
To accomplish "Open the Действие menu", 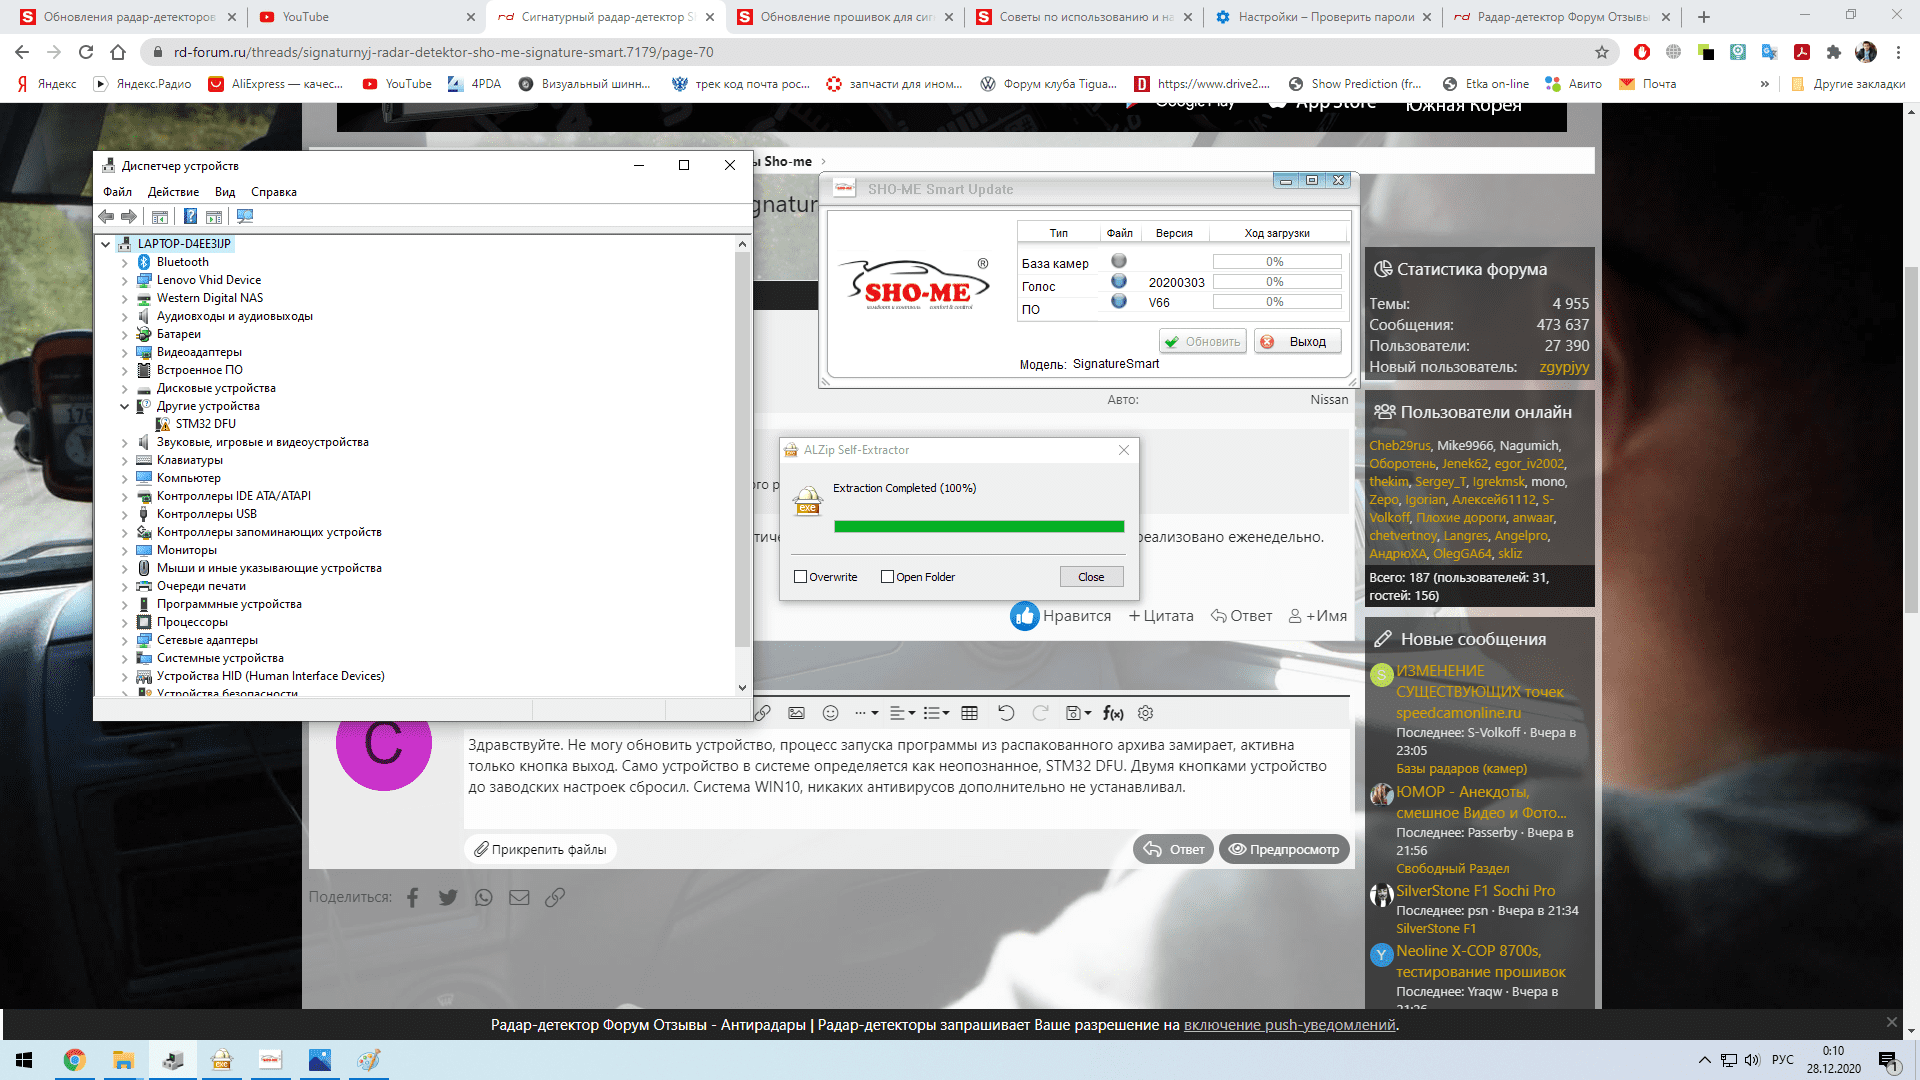I will pos(173,192).
